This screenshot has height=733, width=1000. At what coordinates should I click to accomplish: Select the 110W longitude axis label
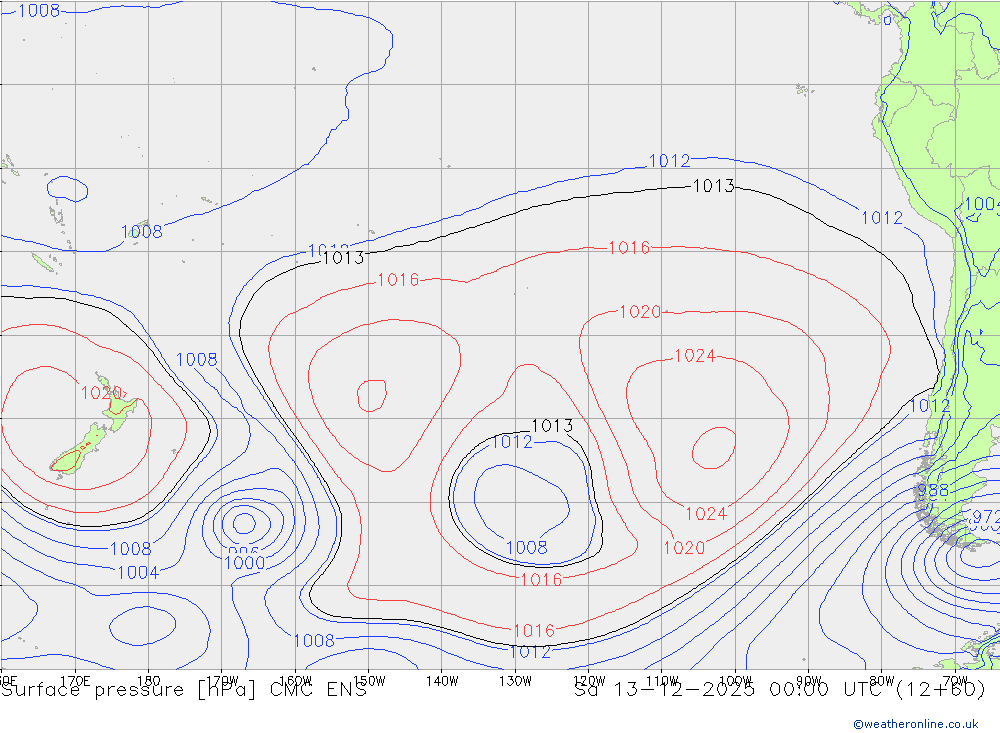pos(662,681)
